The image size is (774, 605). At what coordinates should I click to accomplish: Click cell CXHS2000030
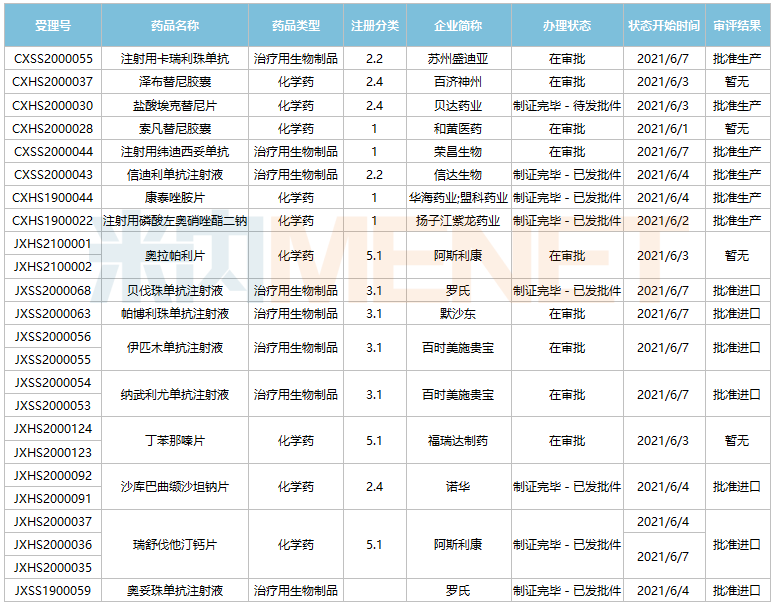click(x=53, y=106)
